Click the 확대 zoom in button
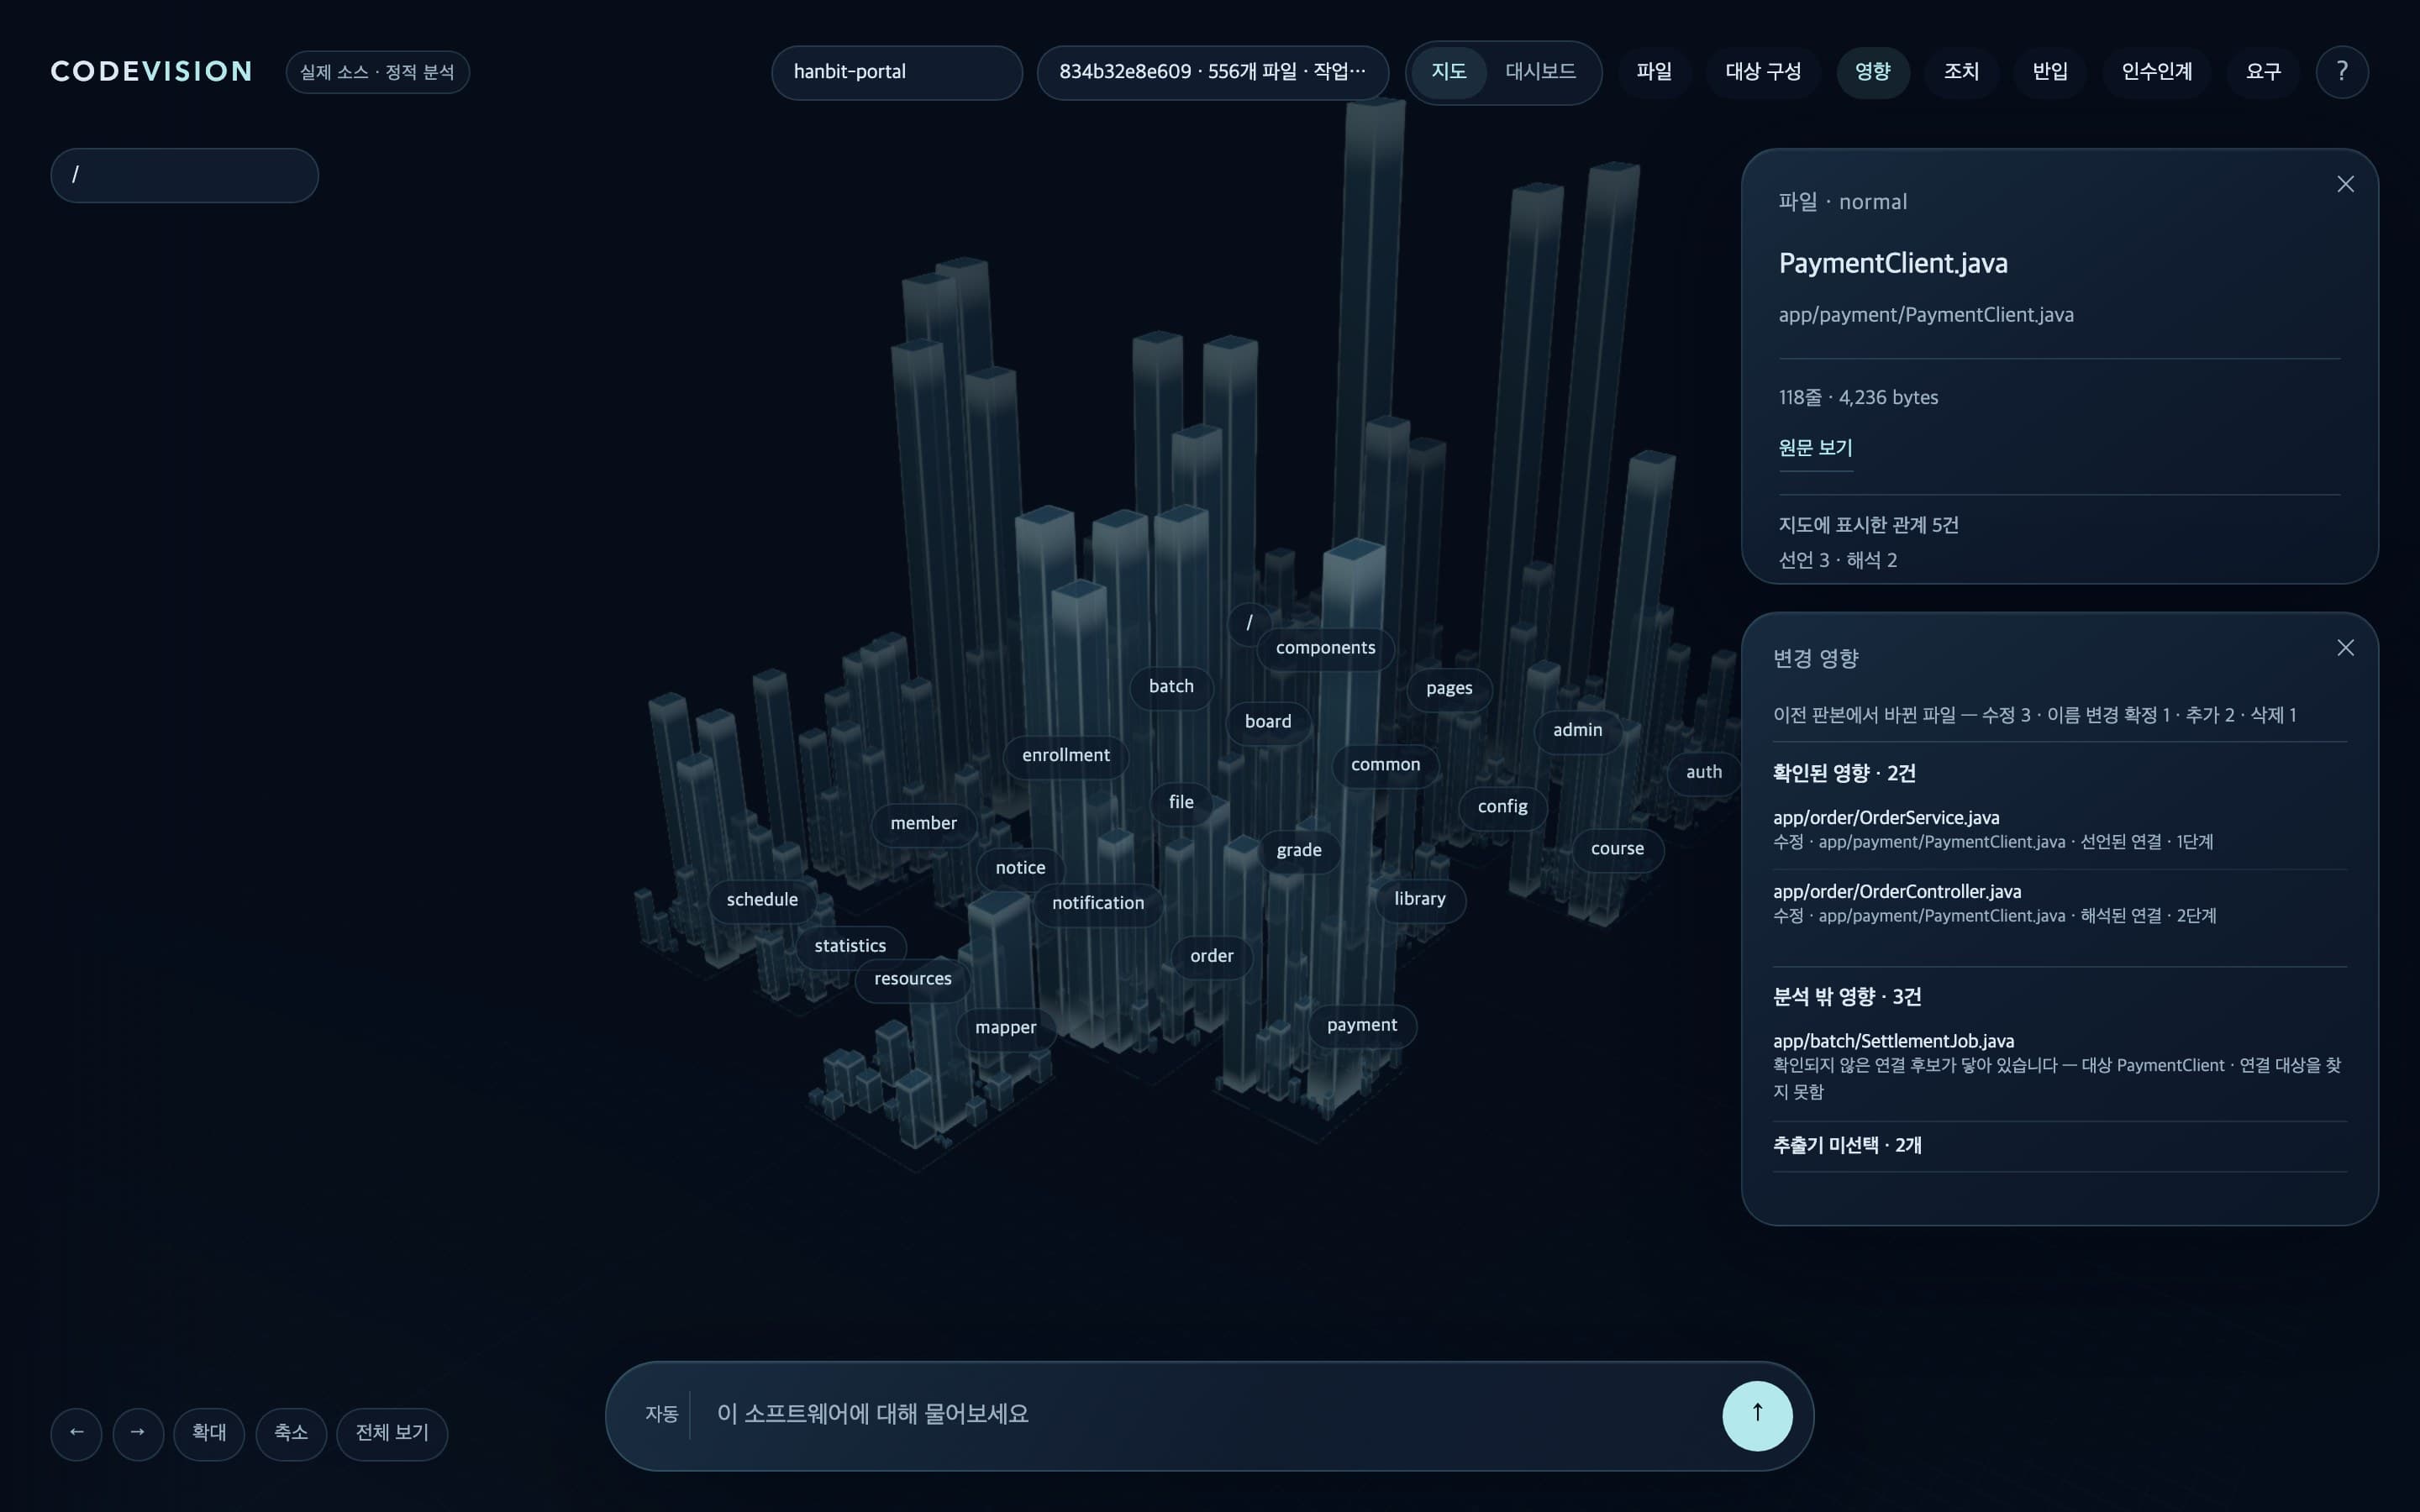 pyautogui.click(x=209, y=1433)
